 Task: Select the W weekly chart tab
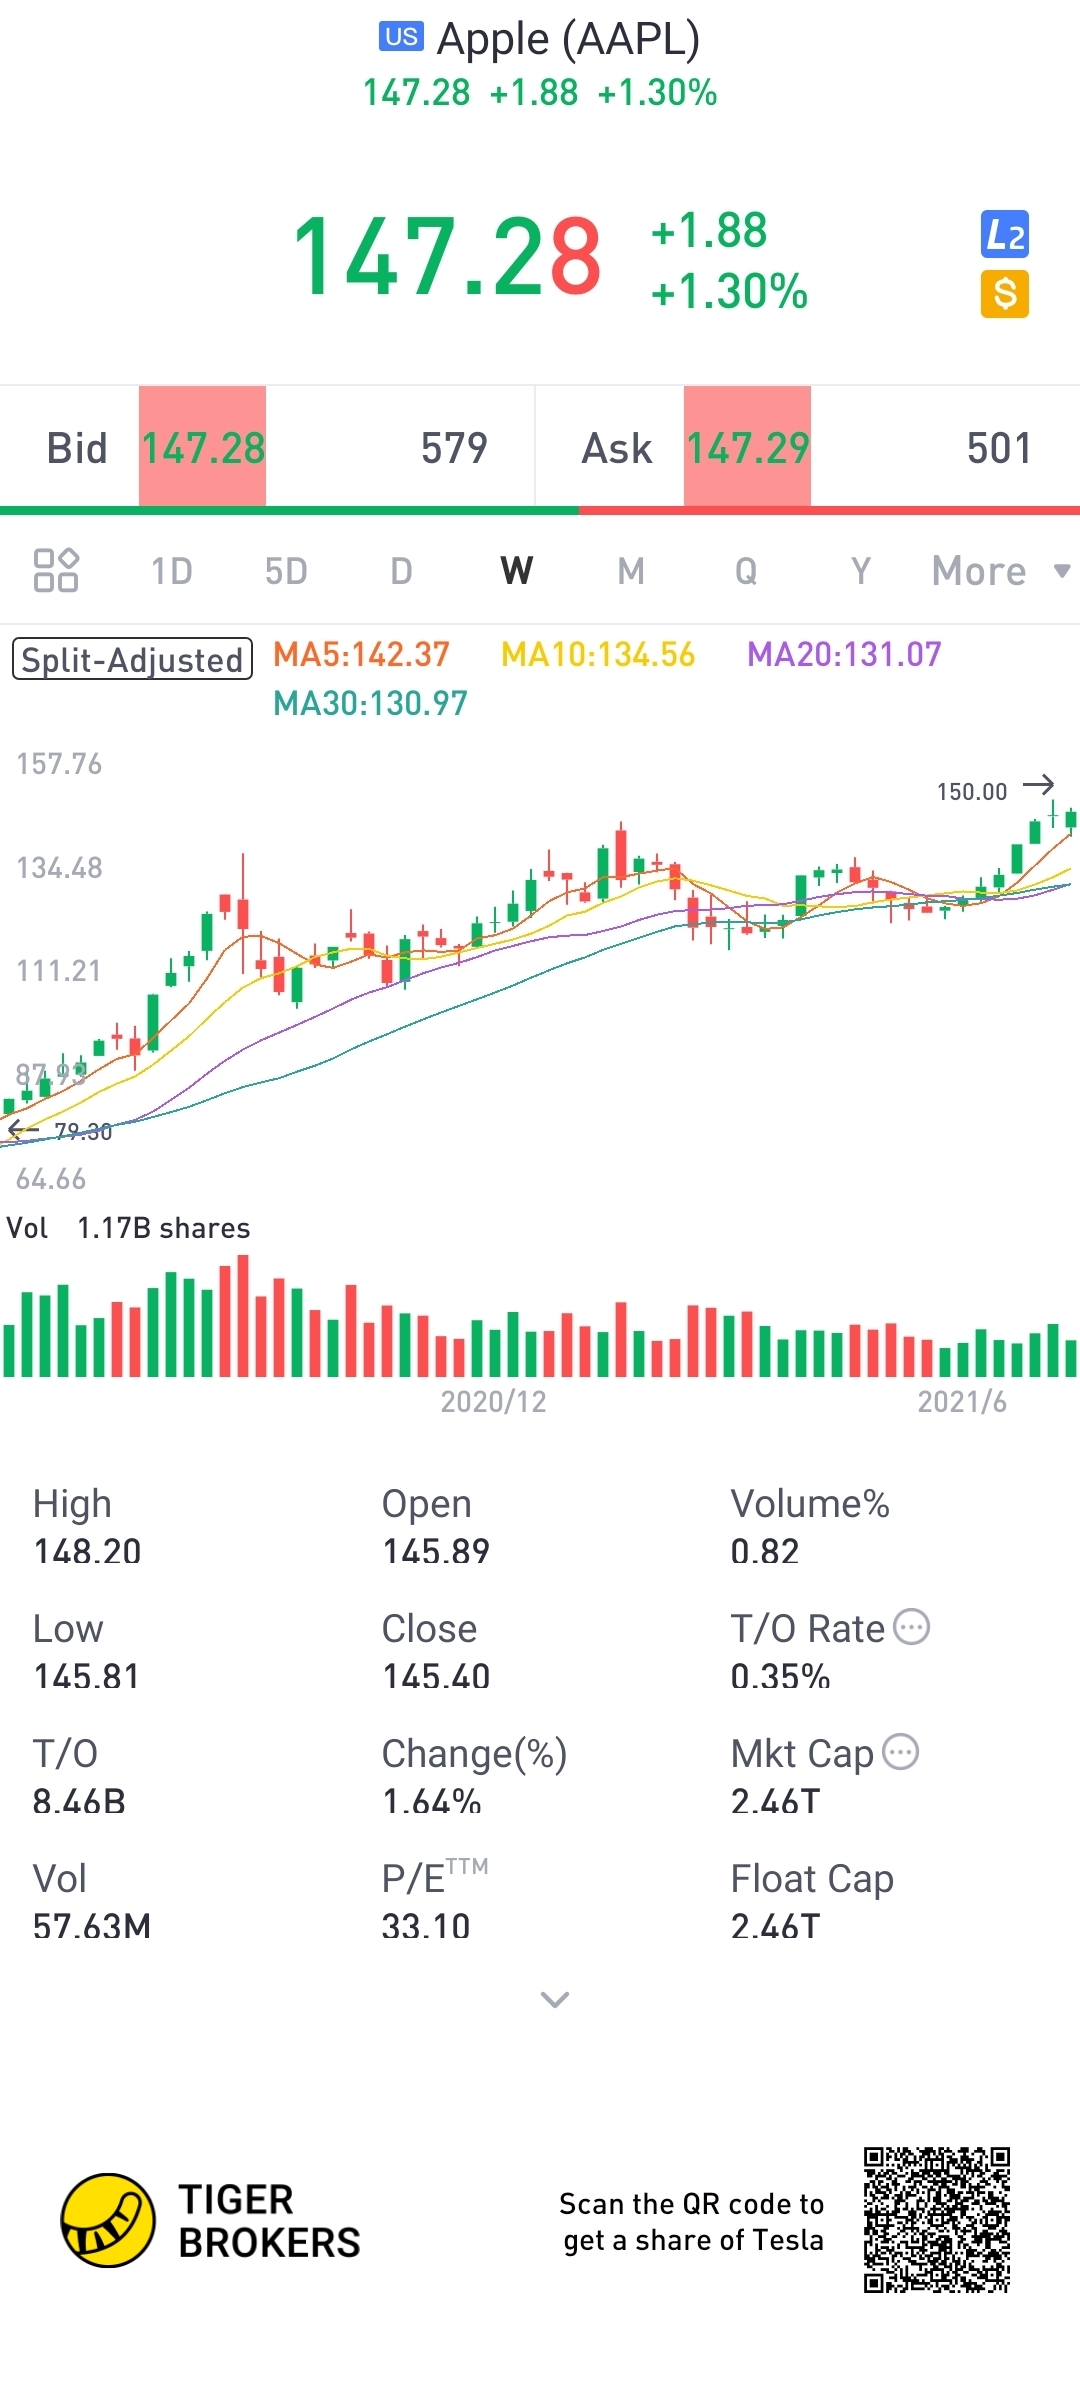[x=516, y=571]
